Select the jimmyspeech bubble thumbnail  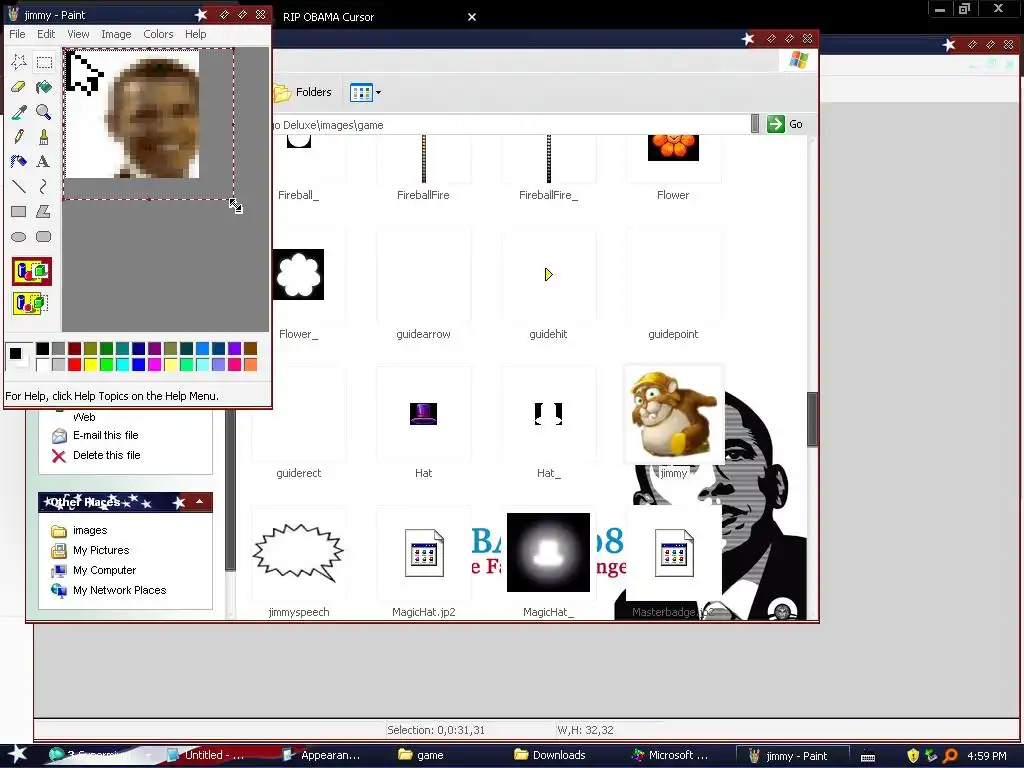(298, 553)
